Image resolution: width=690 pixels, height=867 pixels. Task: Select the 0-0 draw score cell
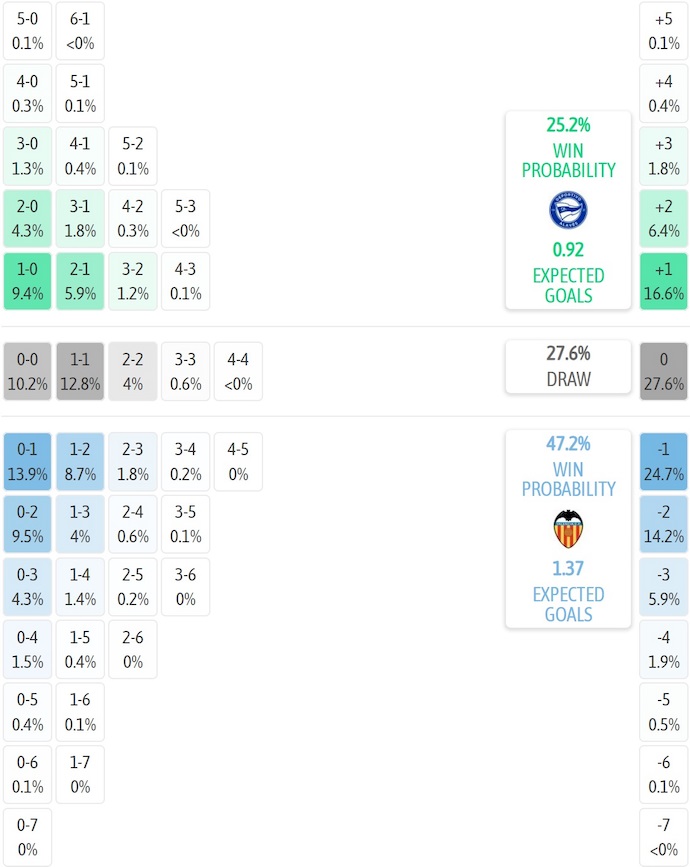click(x=28, y=372)
